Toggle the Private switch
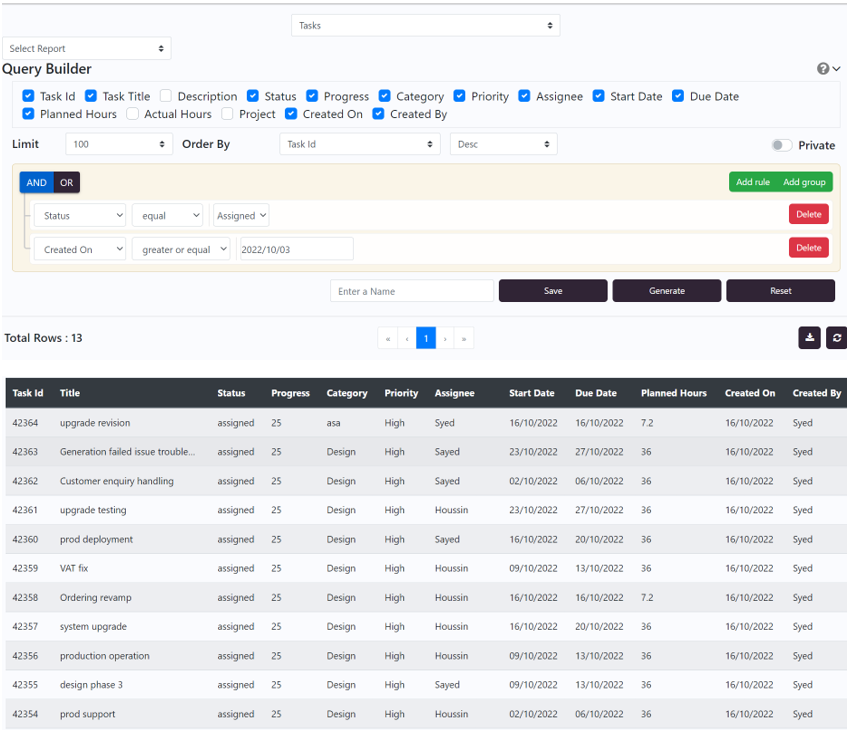Viewport: 852px width, 731px height. 782,145
